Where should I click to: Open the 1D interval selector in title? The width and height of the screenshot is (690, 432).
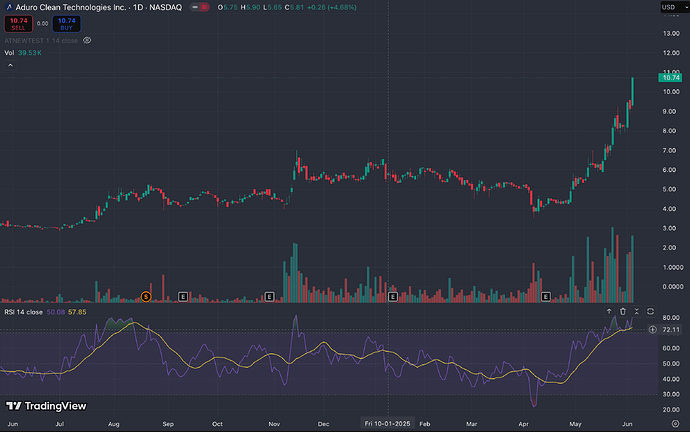tap(140, 7)
